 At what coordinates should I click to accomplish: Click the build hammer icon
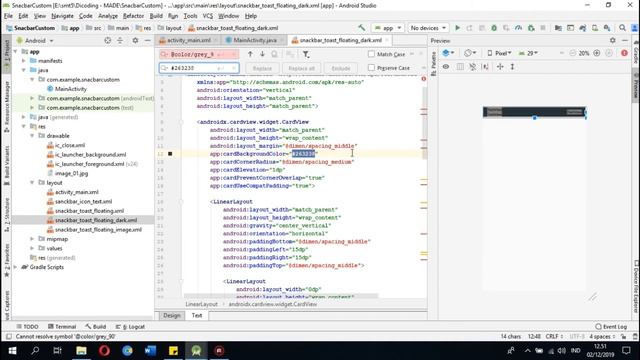362,28
